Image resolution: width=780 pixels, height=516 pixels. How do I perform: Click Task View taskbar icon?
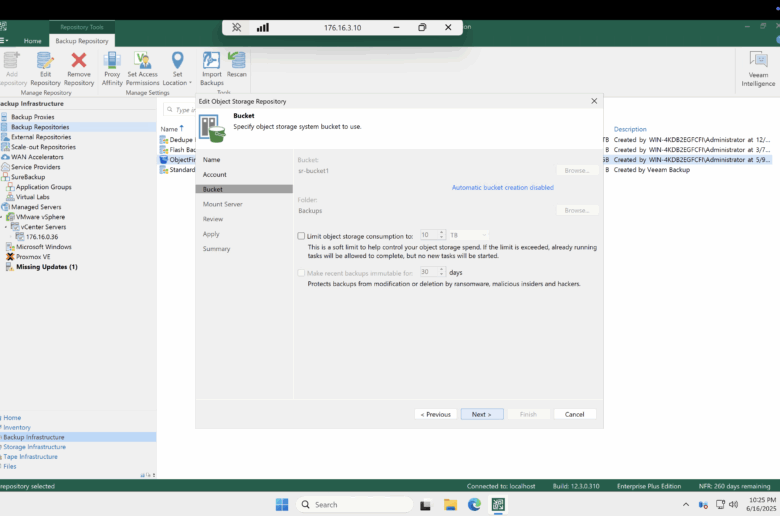pos(425,505)
